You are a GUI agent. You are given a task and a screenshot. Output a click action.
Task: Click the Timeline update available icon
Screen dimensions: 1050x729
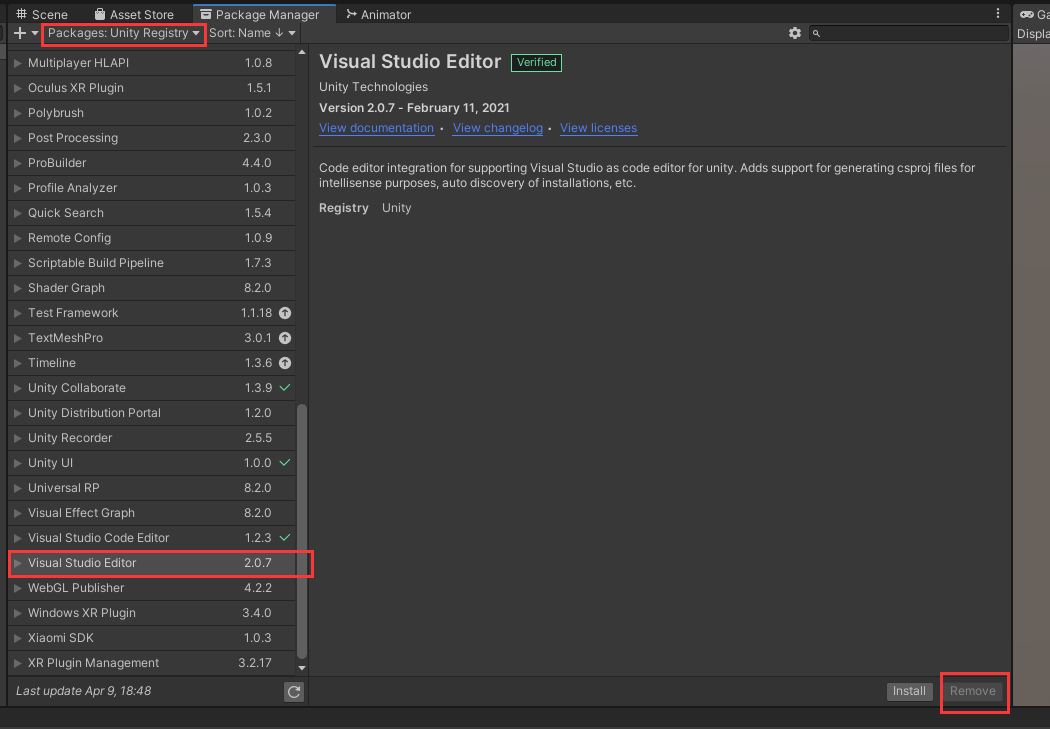click(285, 363)
